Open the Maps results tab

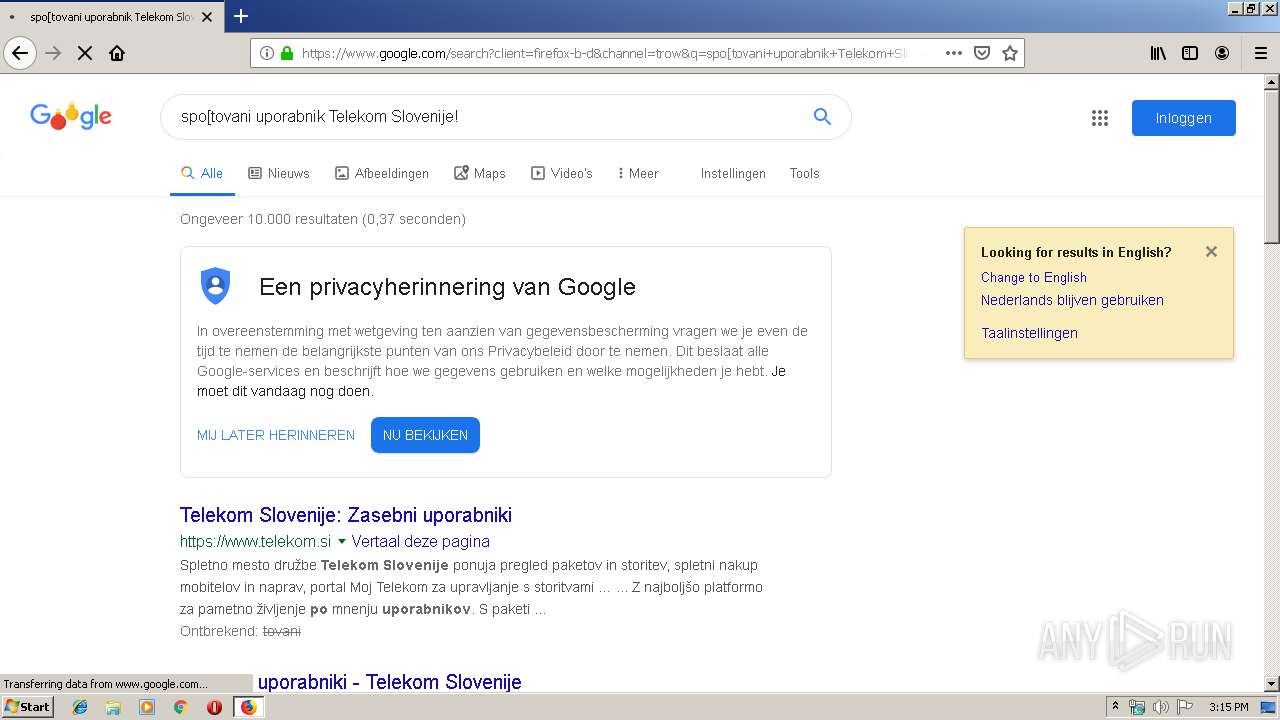(480, 173)
